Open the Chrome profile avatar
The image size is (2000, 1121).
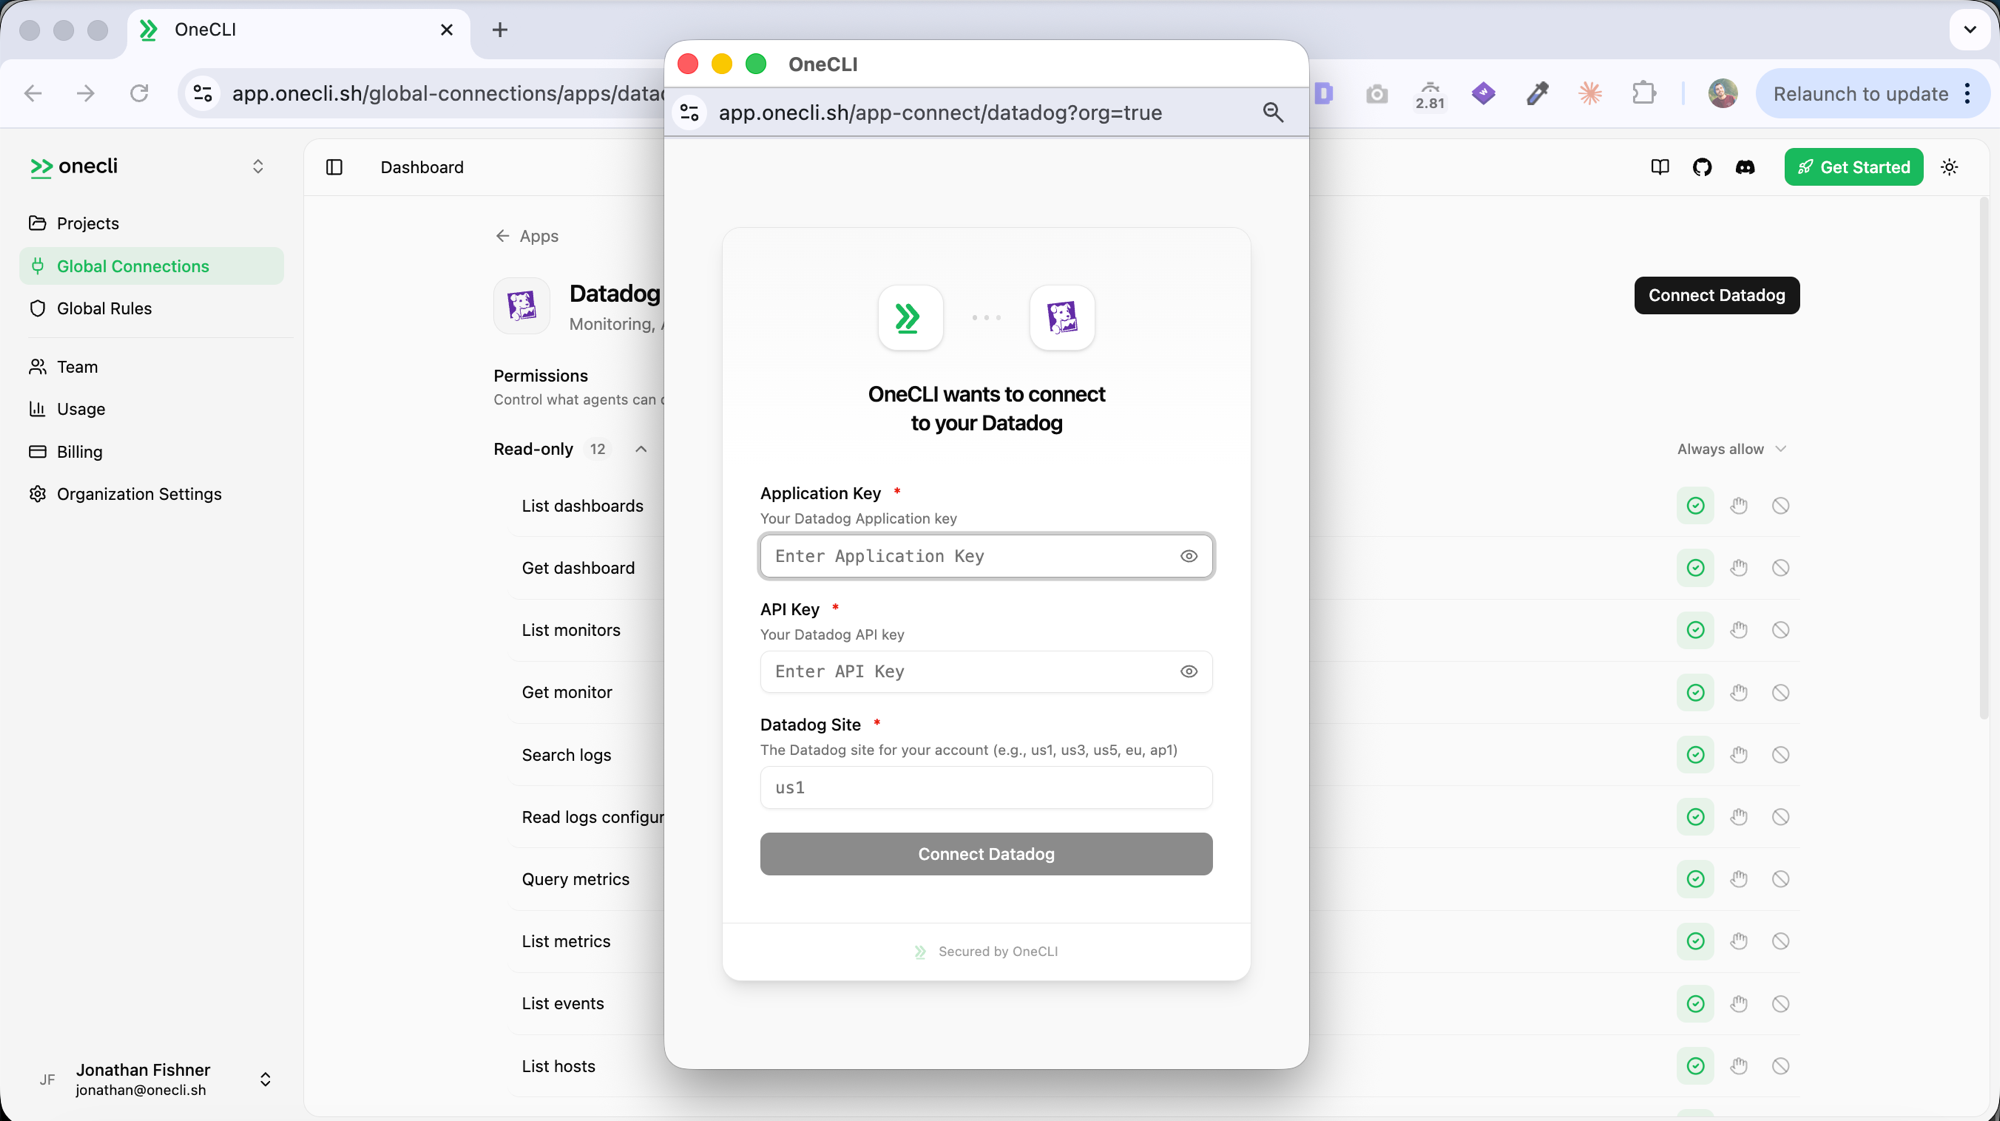[x=1722, y=93]
